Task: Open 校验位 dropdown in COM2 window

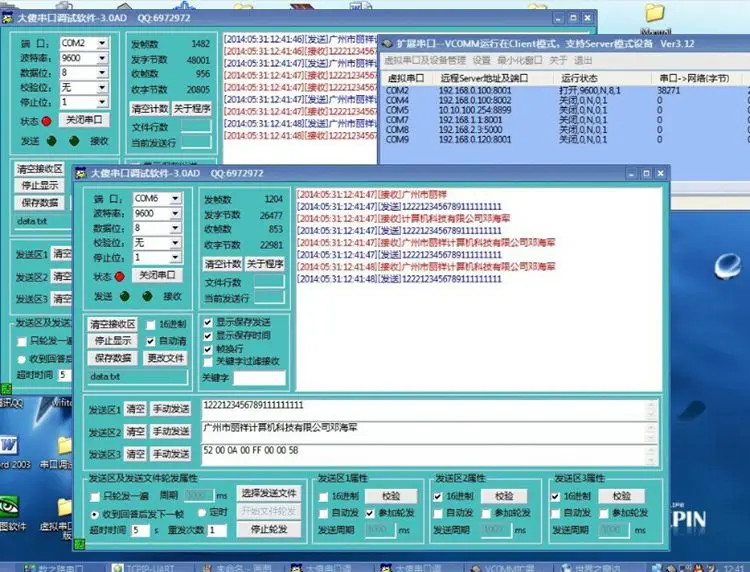Action: click(102, 88)
